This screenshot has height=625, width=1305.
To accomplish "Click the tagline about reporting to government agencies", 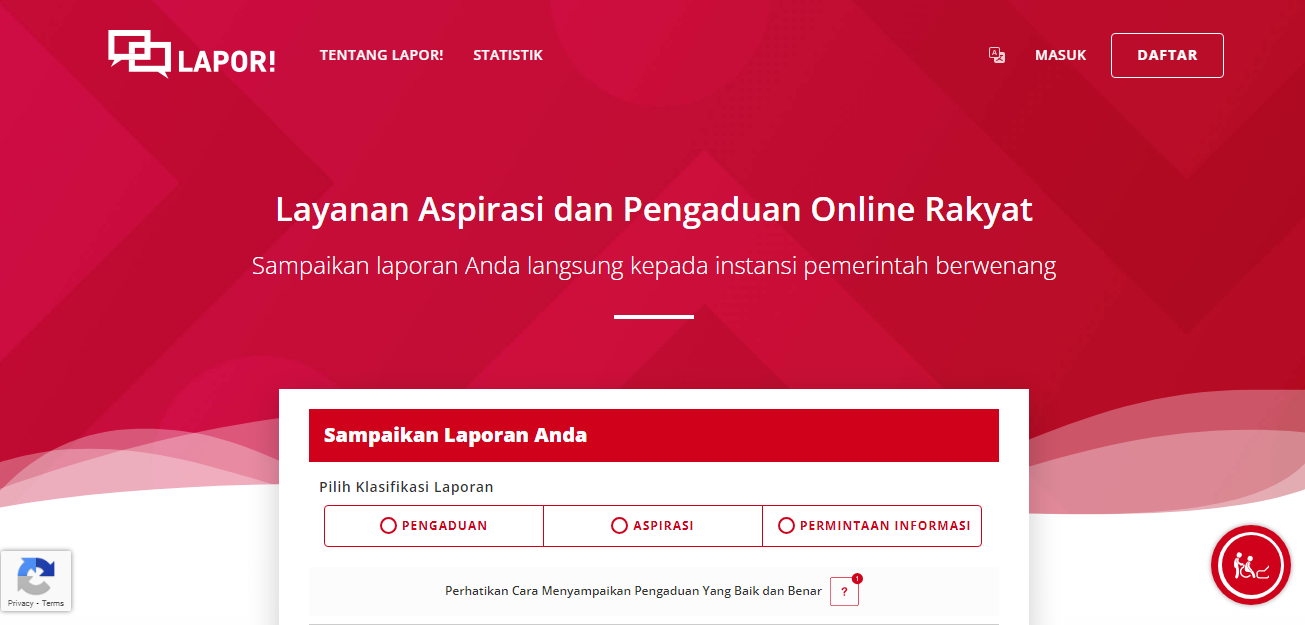I will 652,265.
